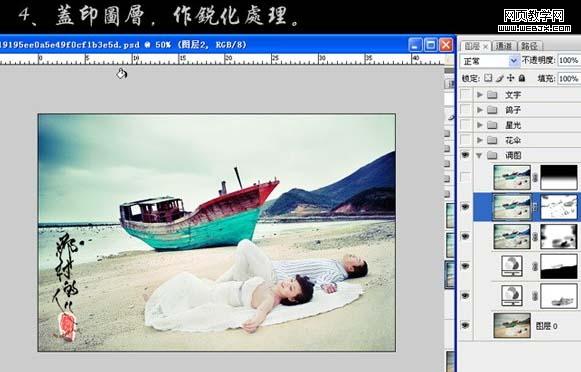Hide adjustment layer with black-bottom mask

[x=465, y=266]
